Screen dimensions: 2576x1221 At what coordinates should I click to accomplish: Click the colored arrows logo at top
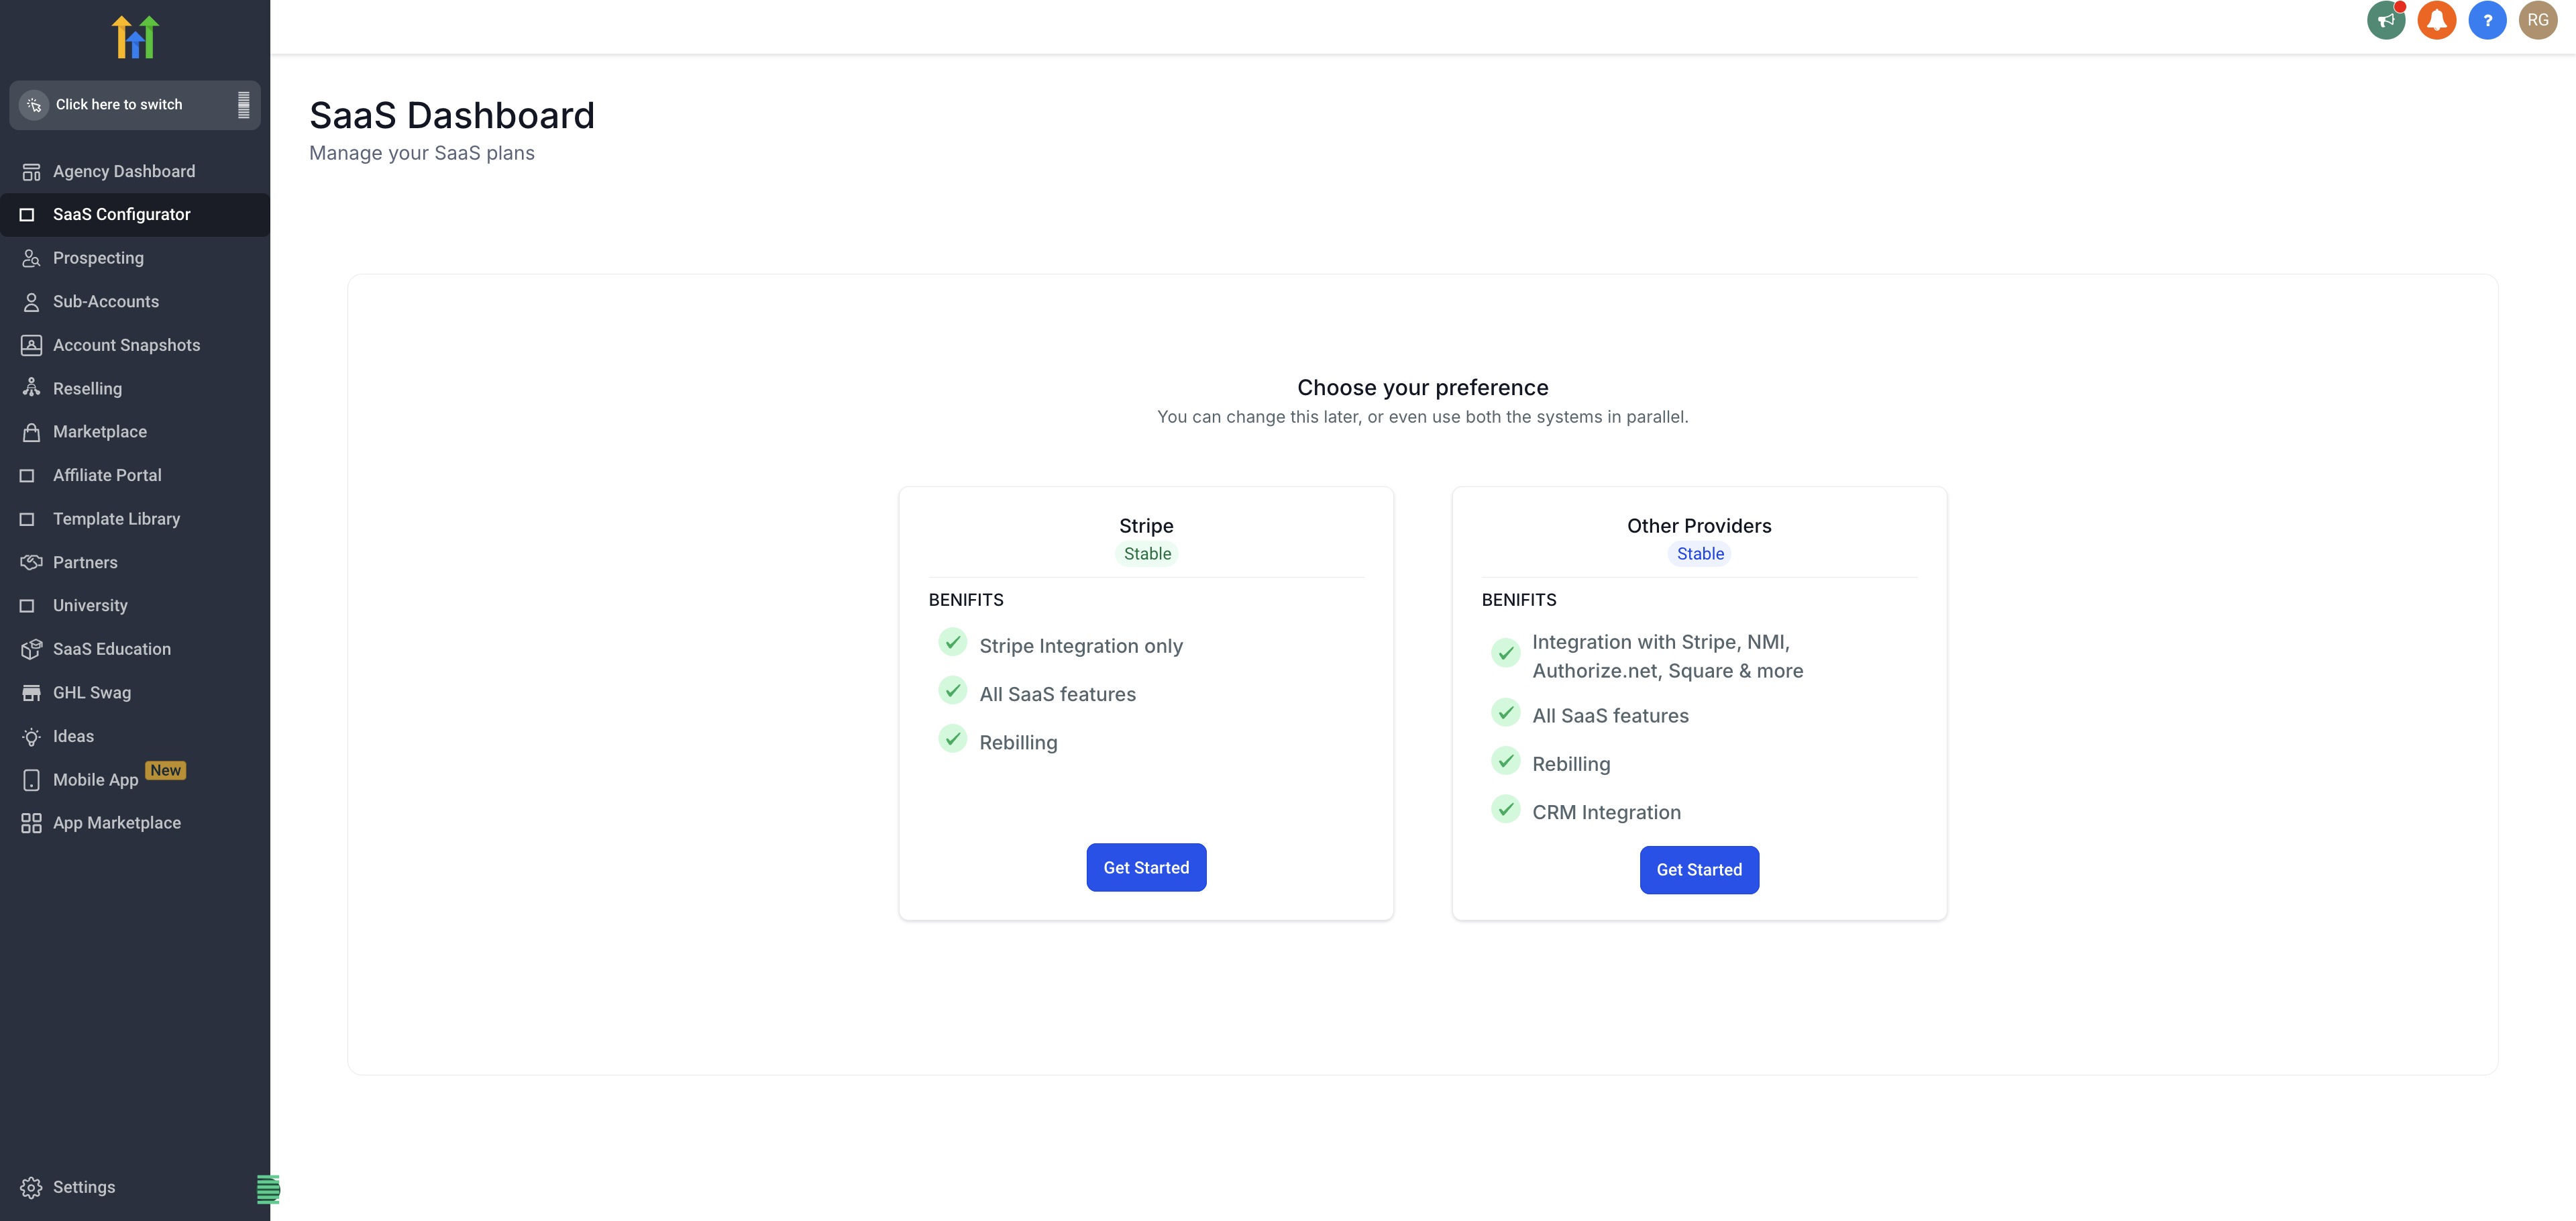pos(135,37)
